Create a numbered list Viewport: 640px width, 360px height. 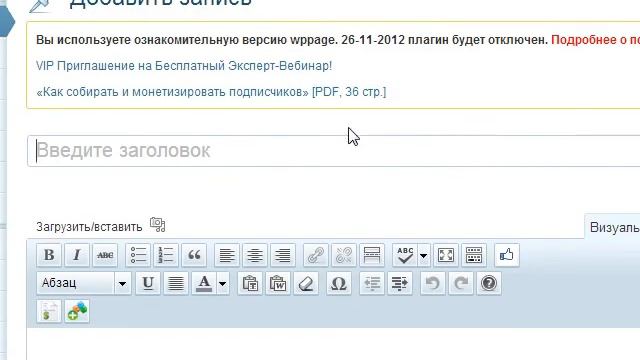click(x=166, y=255)
